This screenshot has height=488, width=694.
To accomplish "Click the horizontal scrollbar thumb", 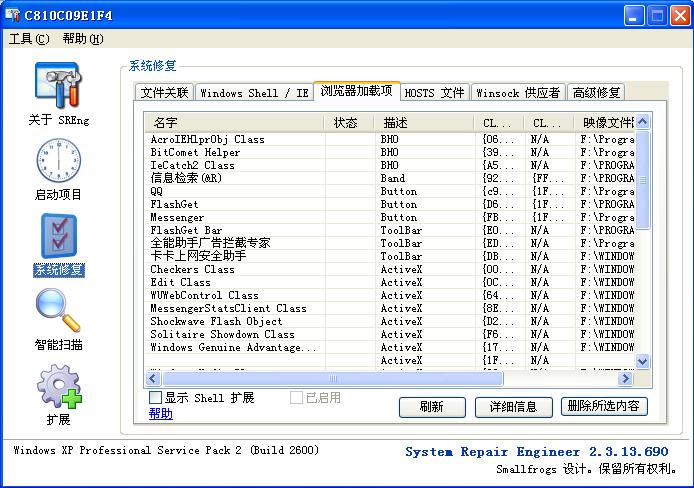I will click(x=333, y=378).
